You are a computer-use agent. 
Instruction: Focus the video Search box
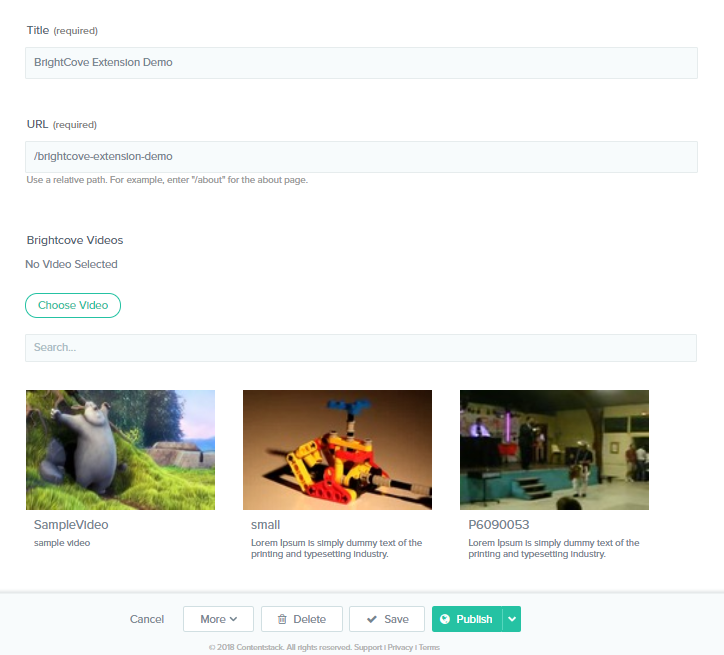pos(361,348)
